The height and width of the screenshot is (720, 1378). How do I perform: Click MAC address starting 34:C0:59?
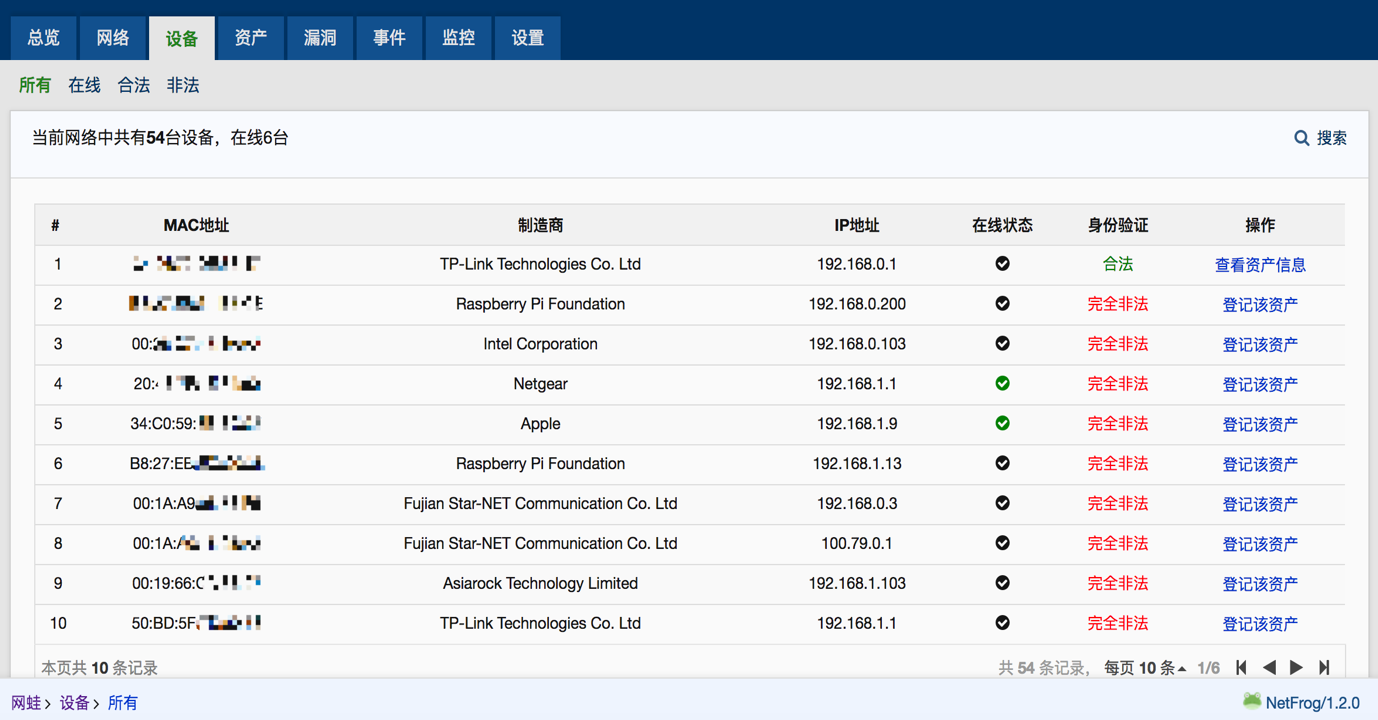tap(196, 424)
